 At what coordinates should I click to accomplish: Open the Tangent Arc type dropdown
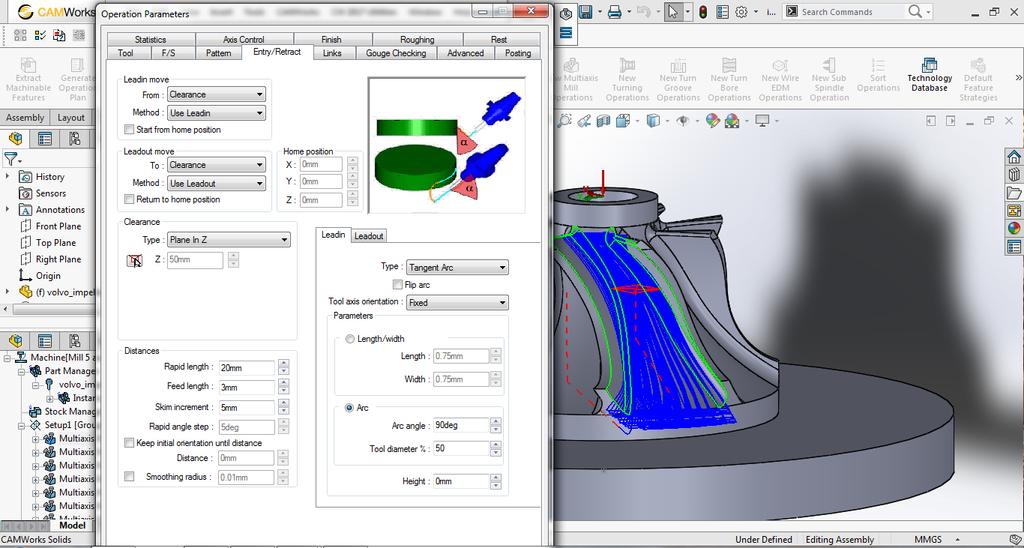[x=457, y=267]
